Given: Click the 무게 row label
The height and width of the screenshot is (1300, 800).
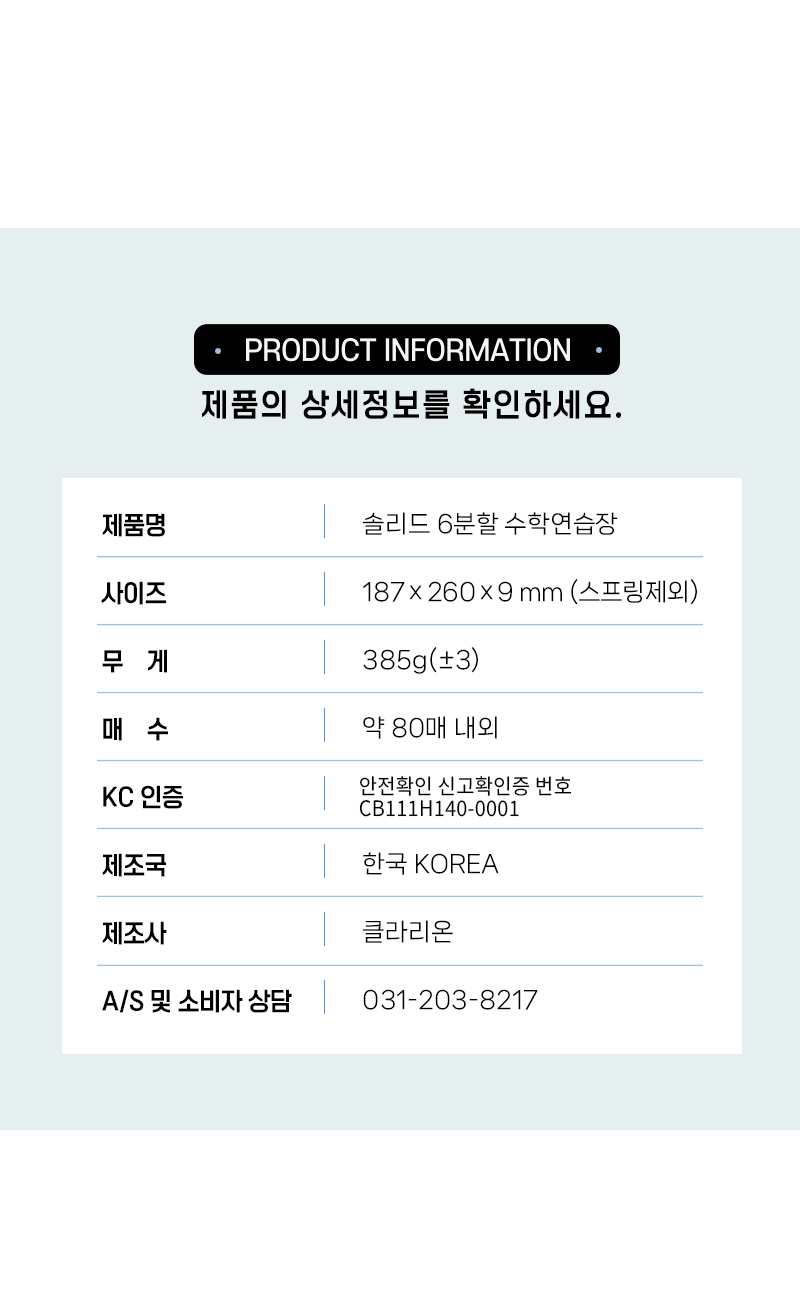Looking at the screenshot, I should click(135, 661).
